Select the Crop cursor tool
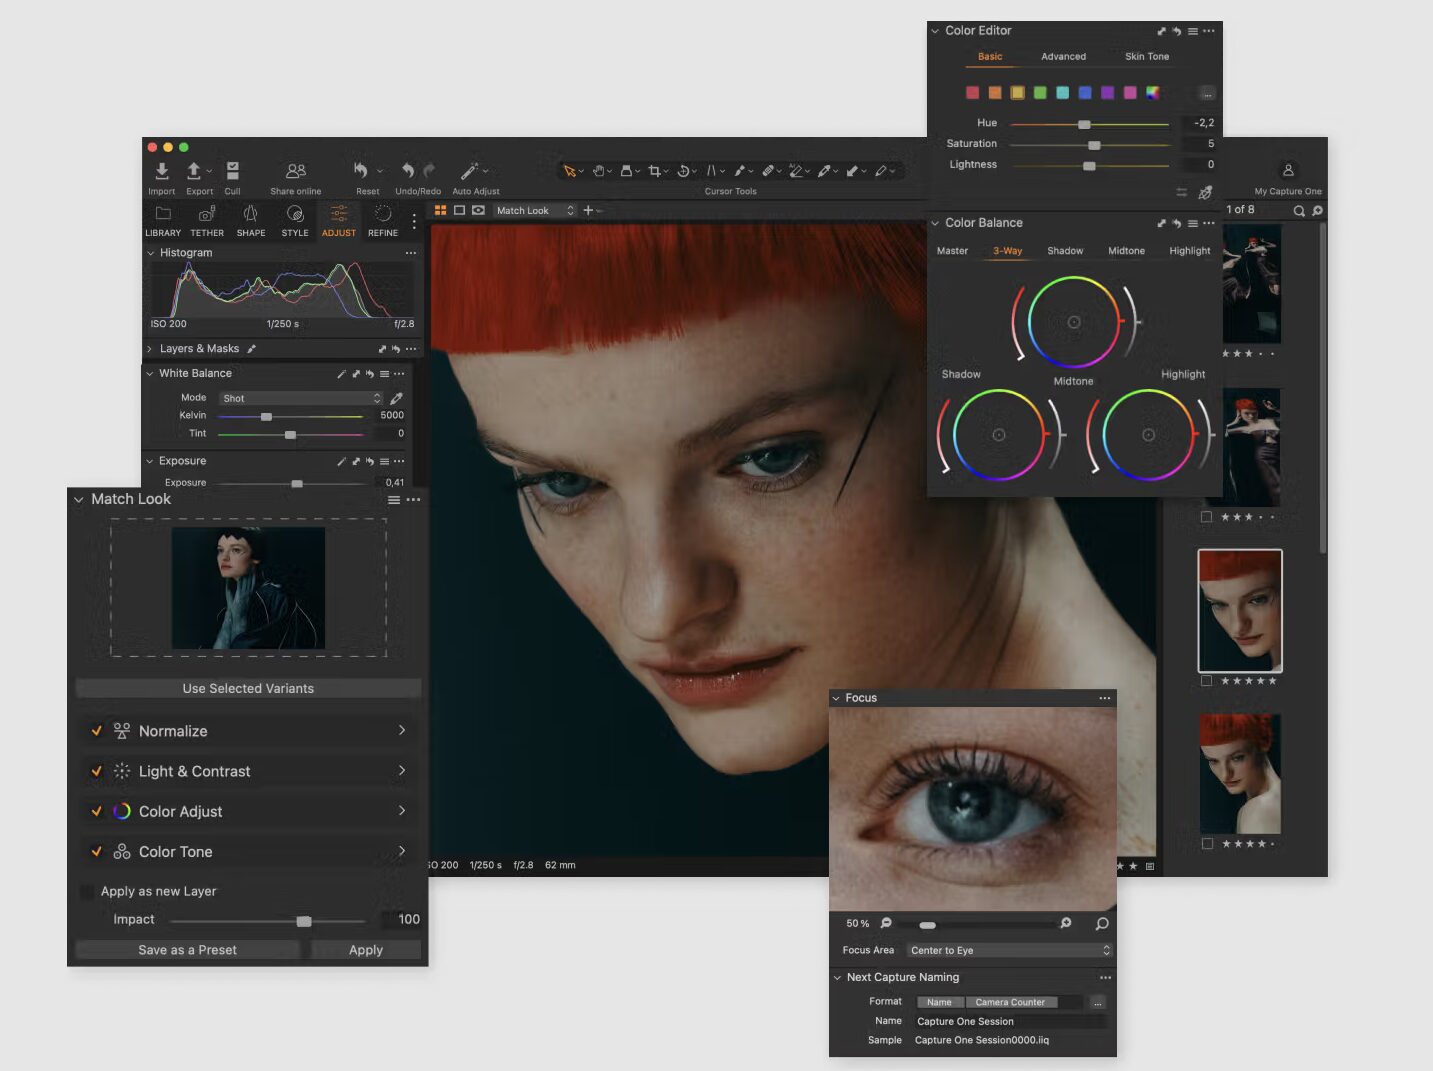The height and width of the screenshot is (1071, 1433). (654, 171)
